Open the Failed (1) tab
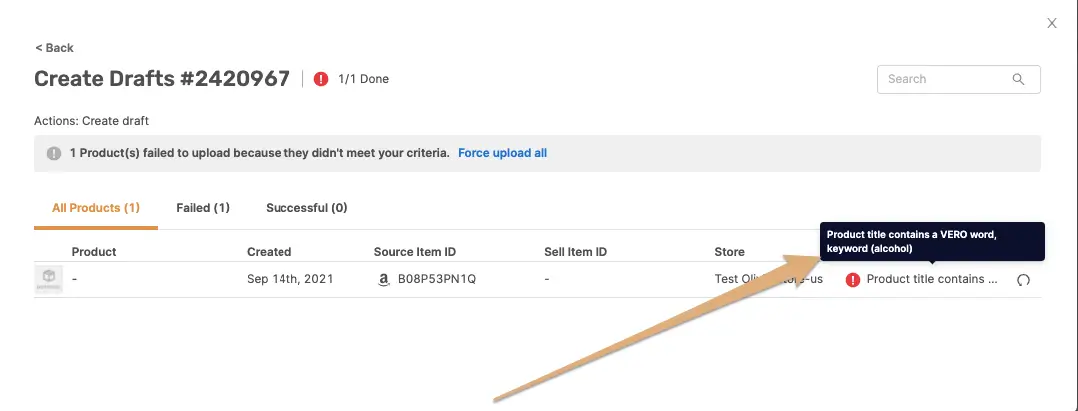The width and height of the screenshot is (1078, 411). [203, 208]
